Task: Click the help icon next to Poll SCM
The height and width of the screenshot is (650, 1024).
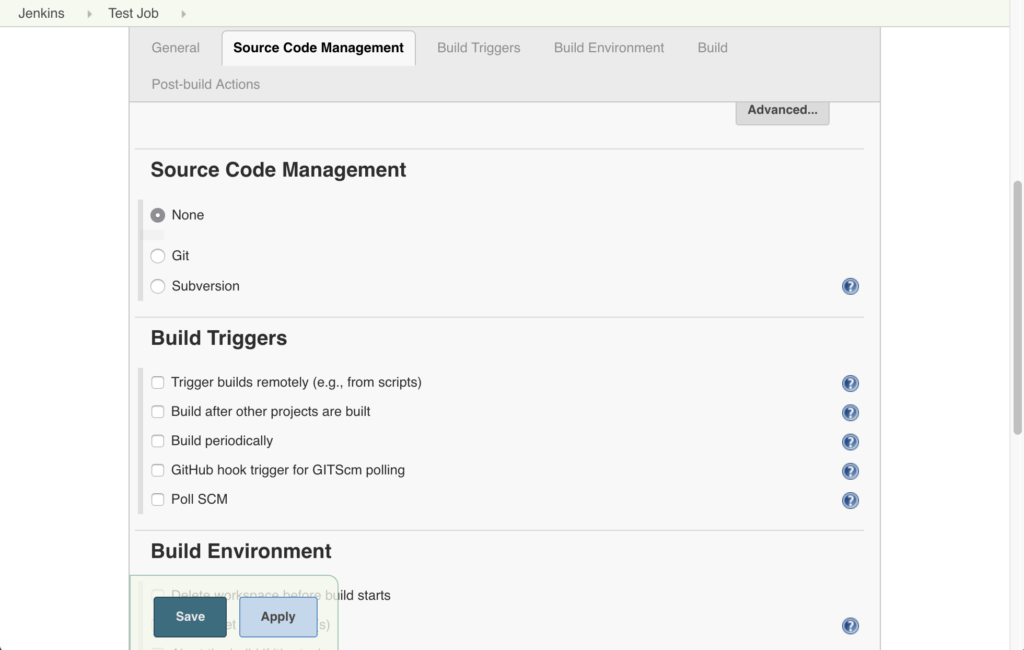Action: click(x=850, y=500)
